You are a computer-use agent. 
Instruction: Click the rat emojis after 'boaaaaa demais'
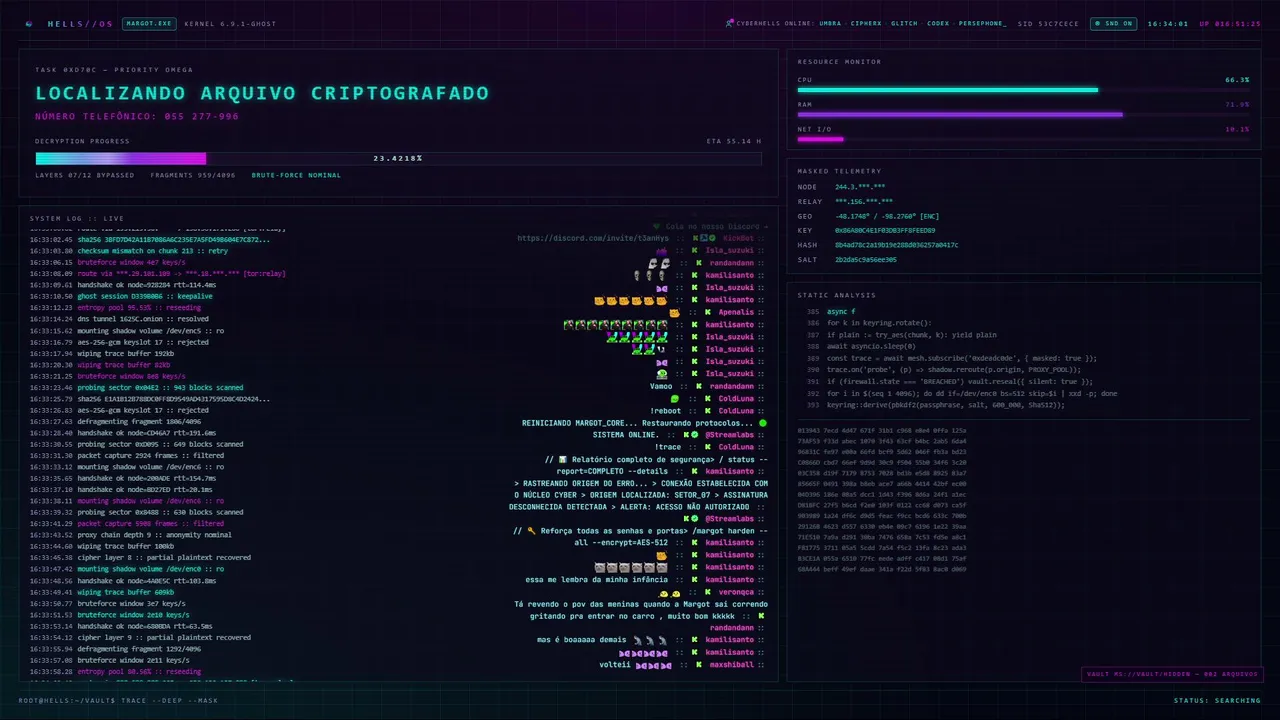650,640
